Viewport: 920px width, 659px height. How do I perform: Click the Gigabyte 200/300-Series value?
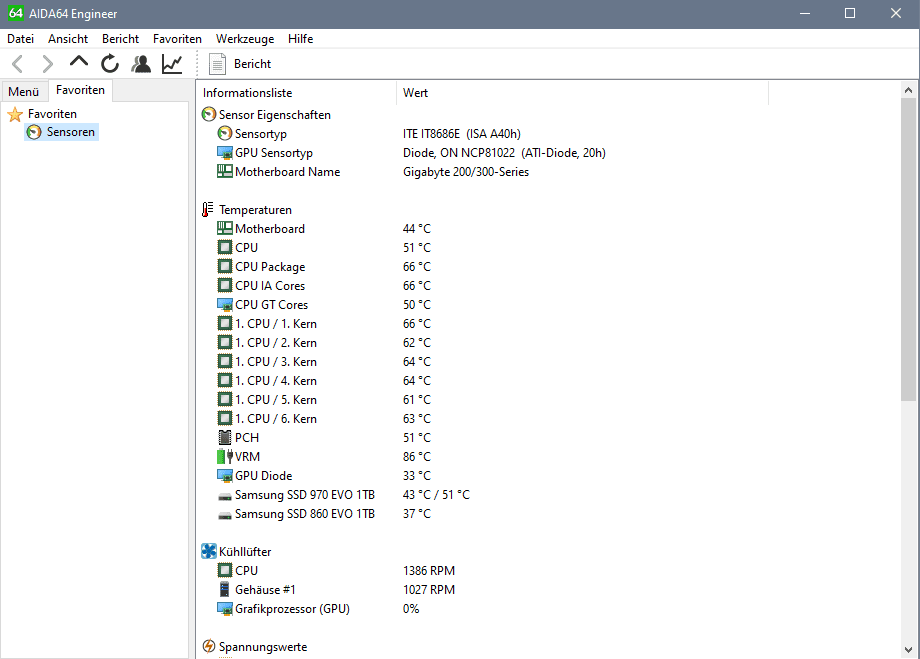[466, 171]
